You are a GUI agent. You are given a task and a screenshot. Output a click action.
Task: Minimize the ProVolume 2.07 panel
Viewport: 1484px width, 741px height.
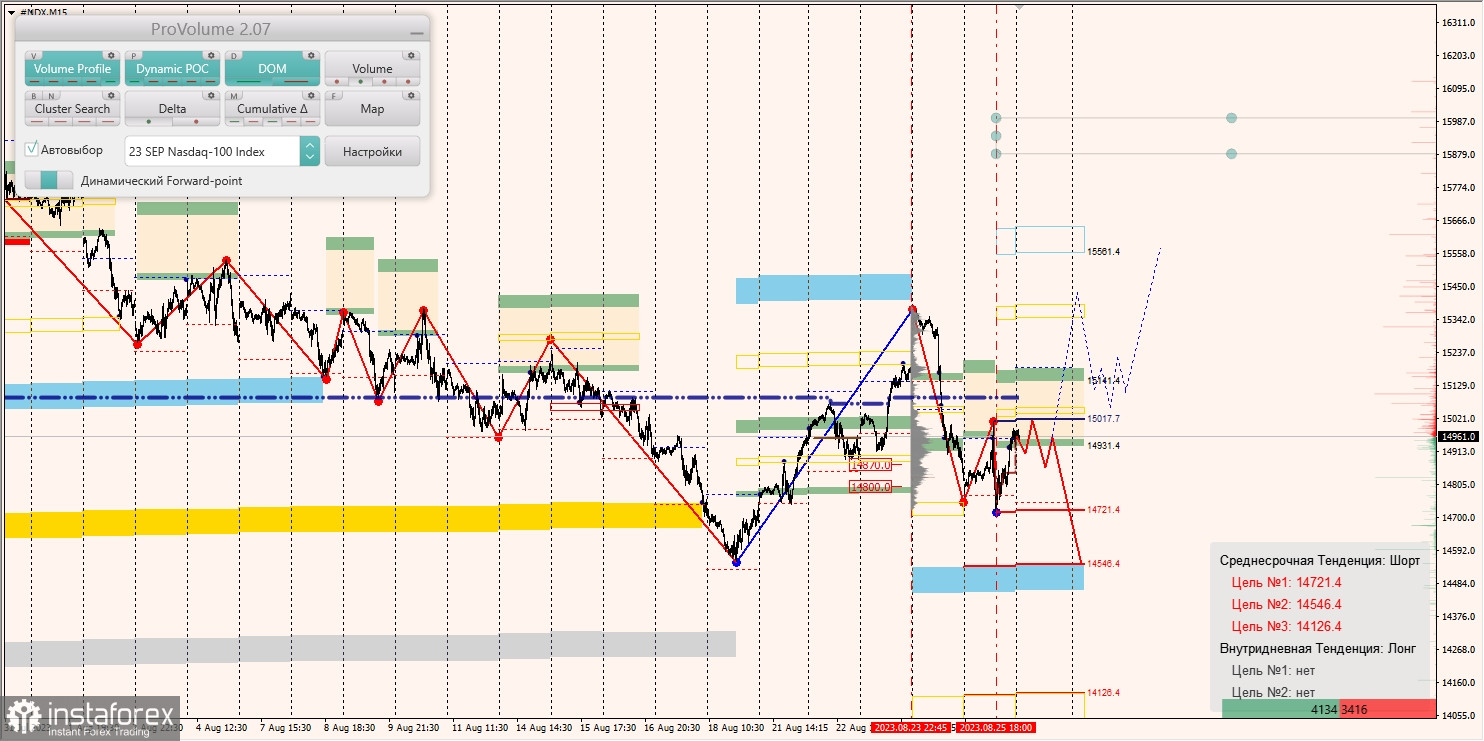tap(417, 33)
